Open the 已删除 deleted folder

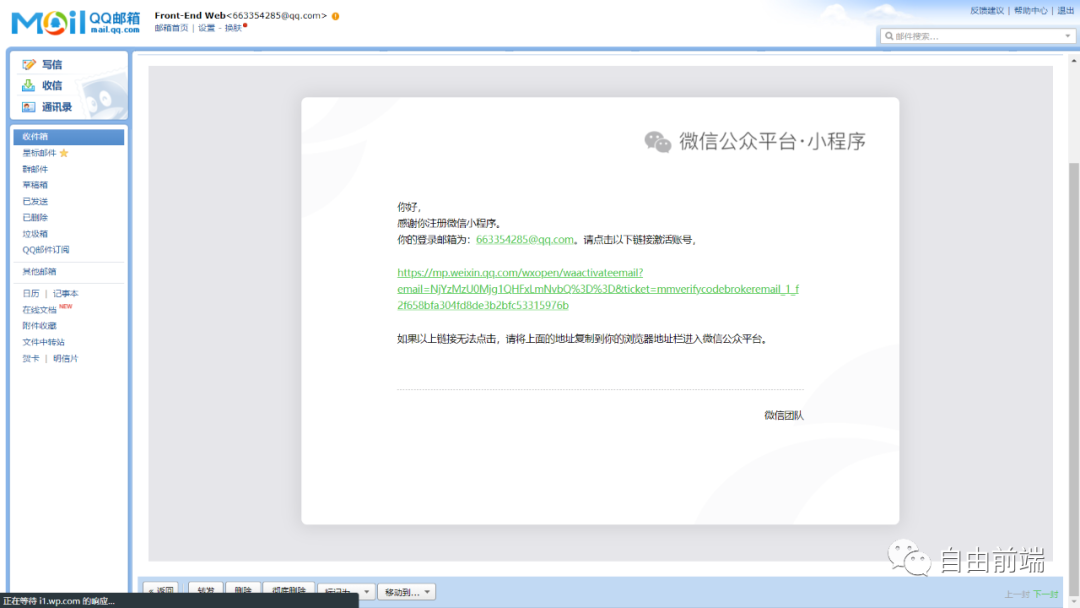[35, 218]
